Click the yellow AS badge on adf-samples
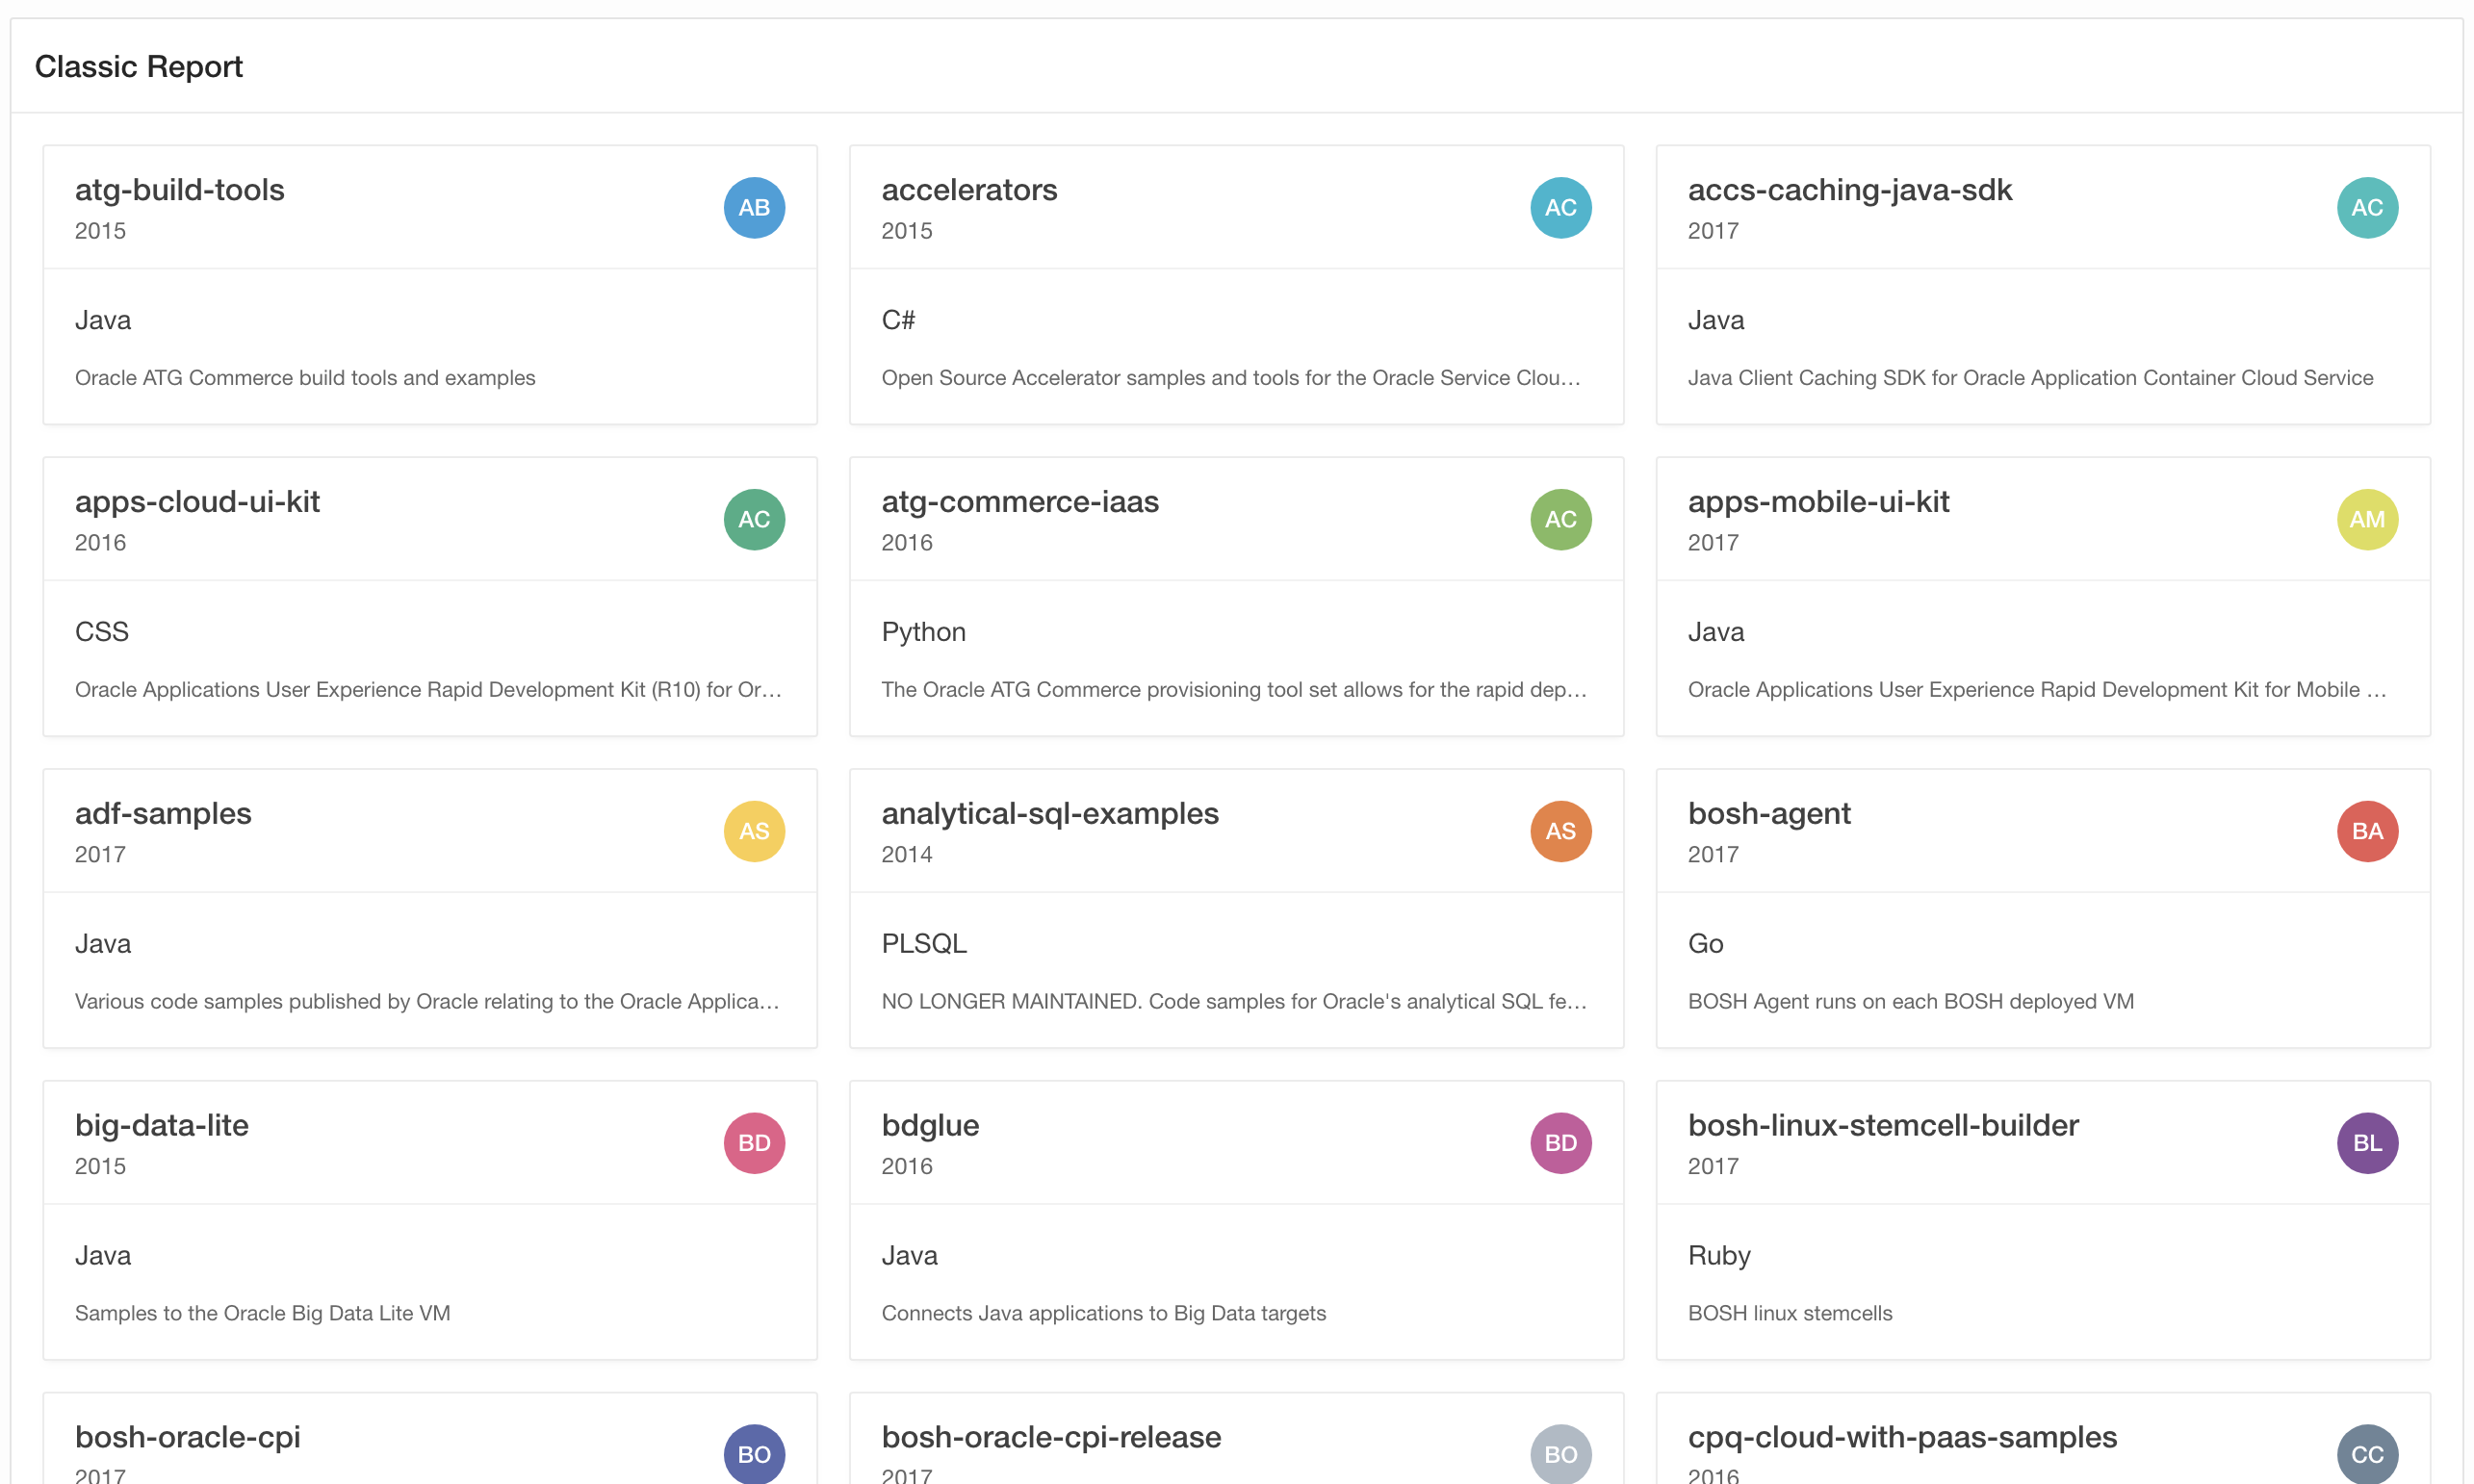The image size is (2474, 1484). point(754,831)
